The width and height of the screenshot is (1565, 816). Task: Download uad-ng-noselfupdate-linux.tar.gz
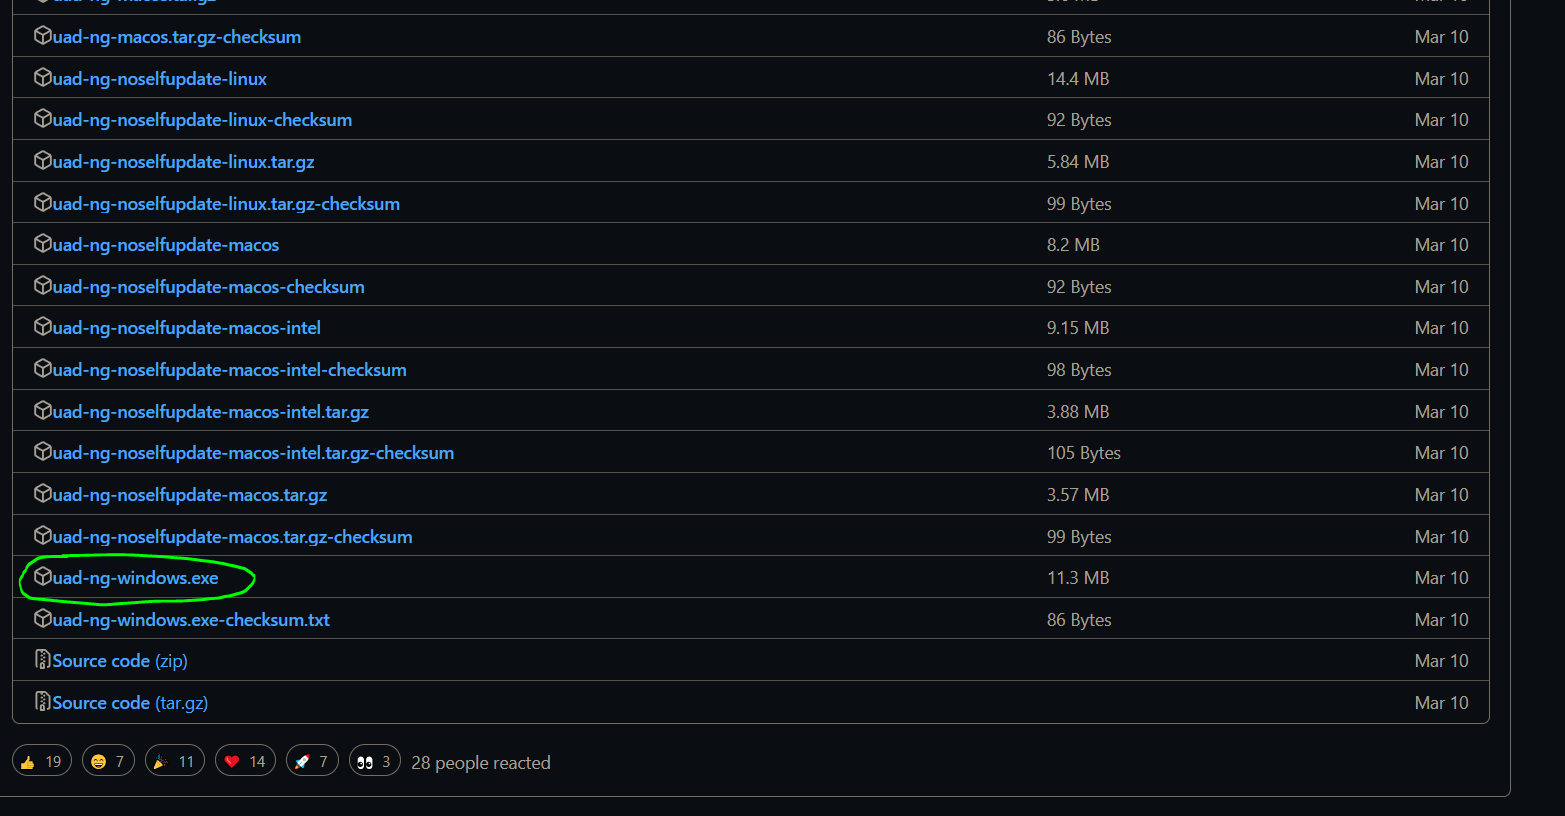[183, 162]
